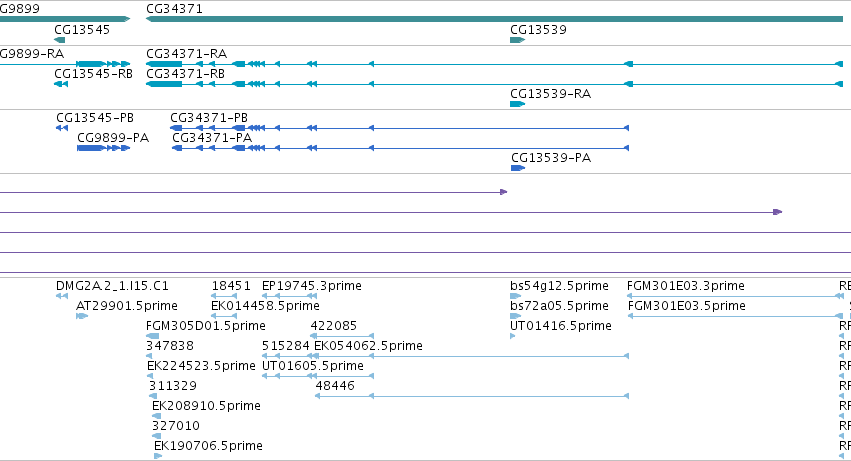The image size is (851, 461).
Task: Select the CG13539 gene label
Action: click(538, 29)
